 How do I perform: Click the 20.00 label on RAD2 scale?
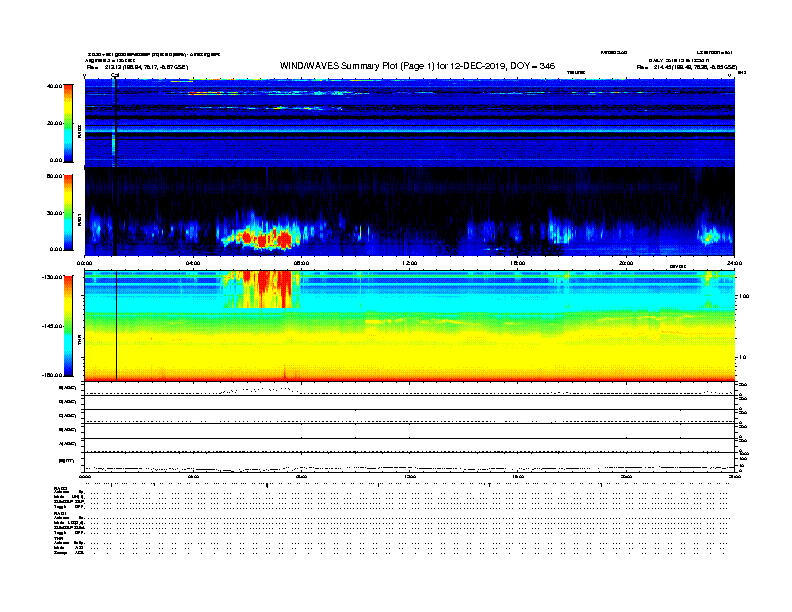click(54, 123)
